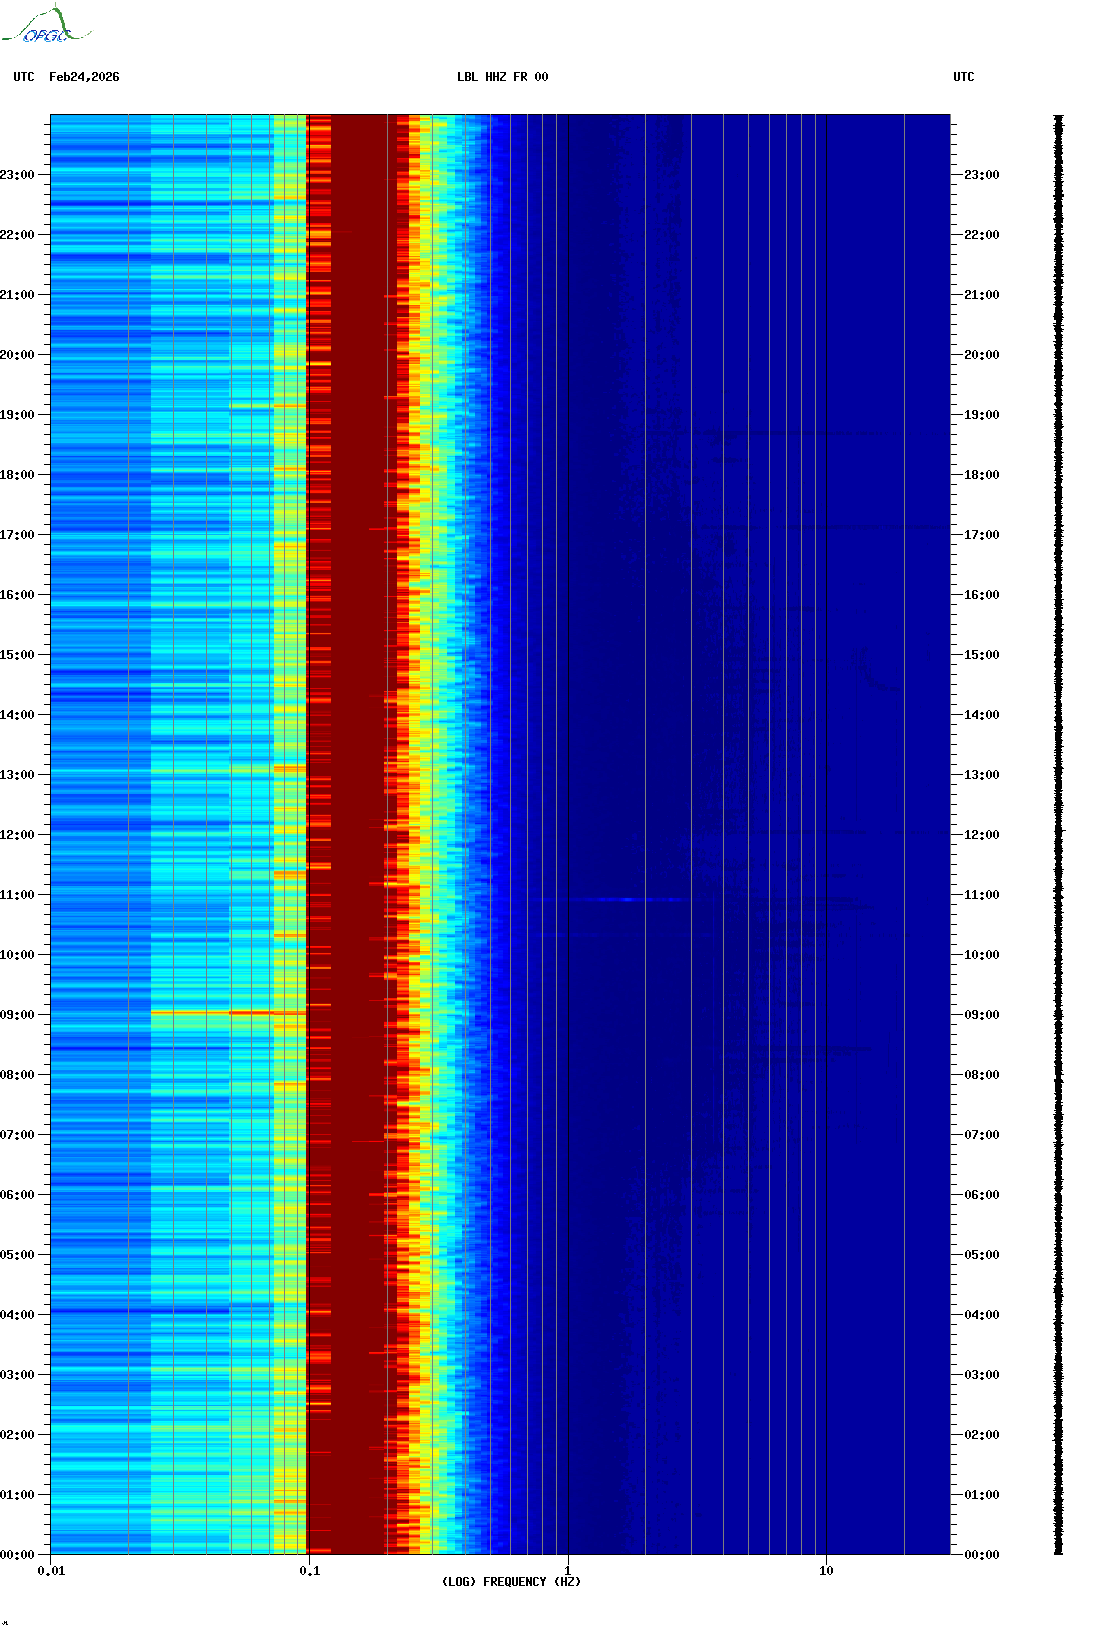This screenshot has height=1634, width=1102.
Task: Select the 04:00 tick on right time axis
Action: point(981,1315)
